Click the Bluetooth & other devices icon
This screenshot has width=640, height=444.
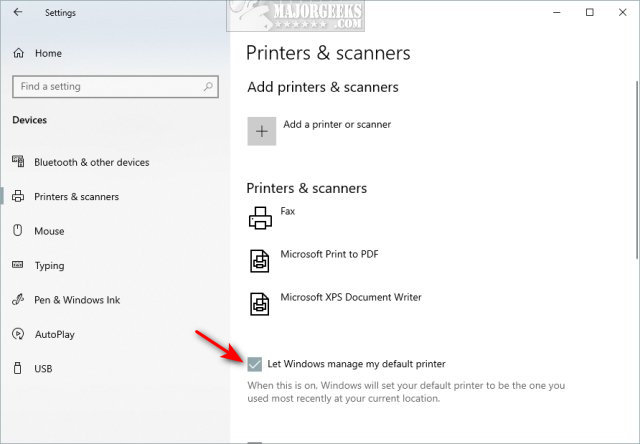coord(18,162)
